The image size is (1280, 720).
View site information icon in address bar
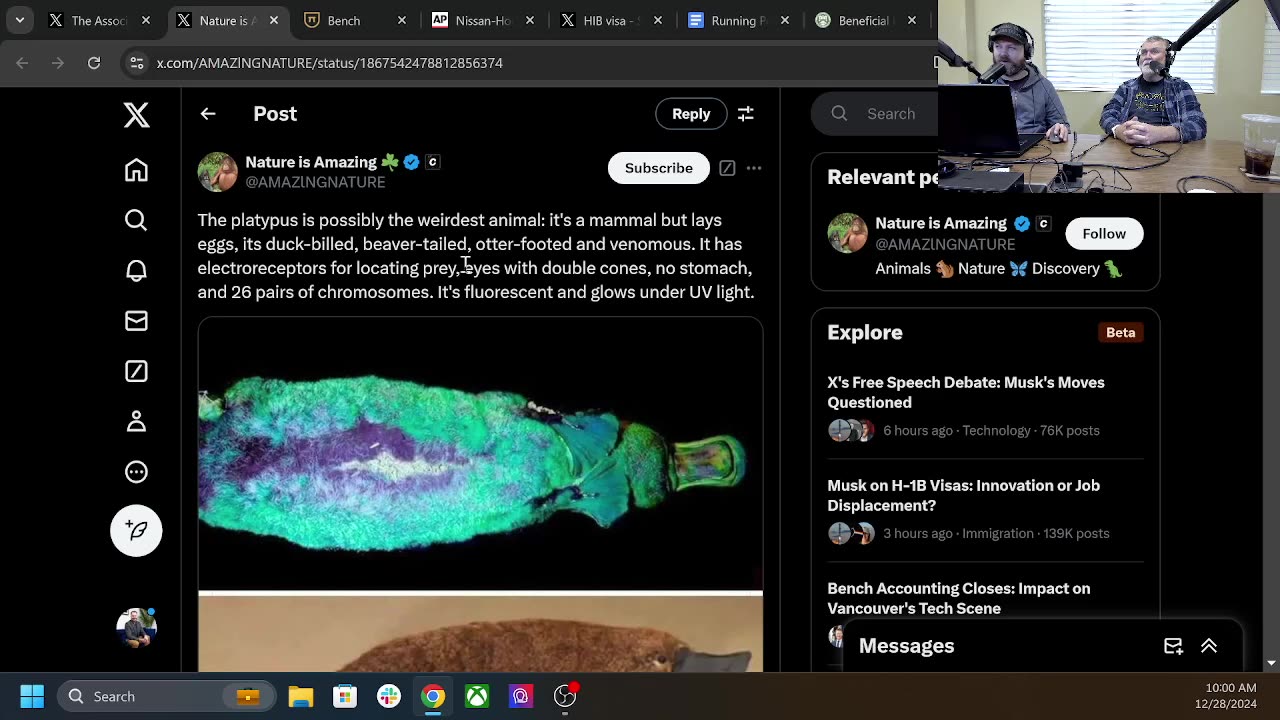click(x=137, y=63)
